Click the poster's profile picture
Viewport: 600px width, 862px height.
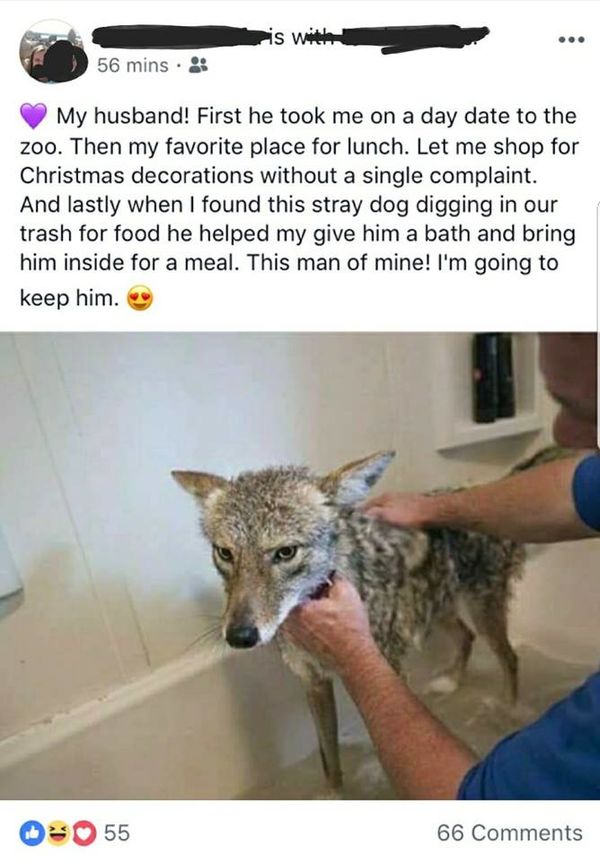point(53,52)
